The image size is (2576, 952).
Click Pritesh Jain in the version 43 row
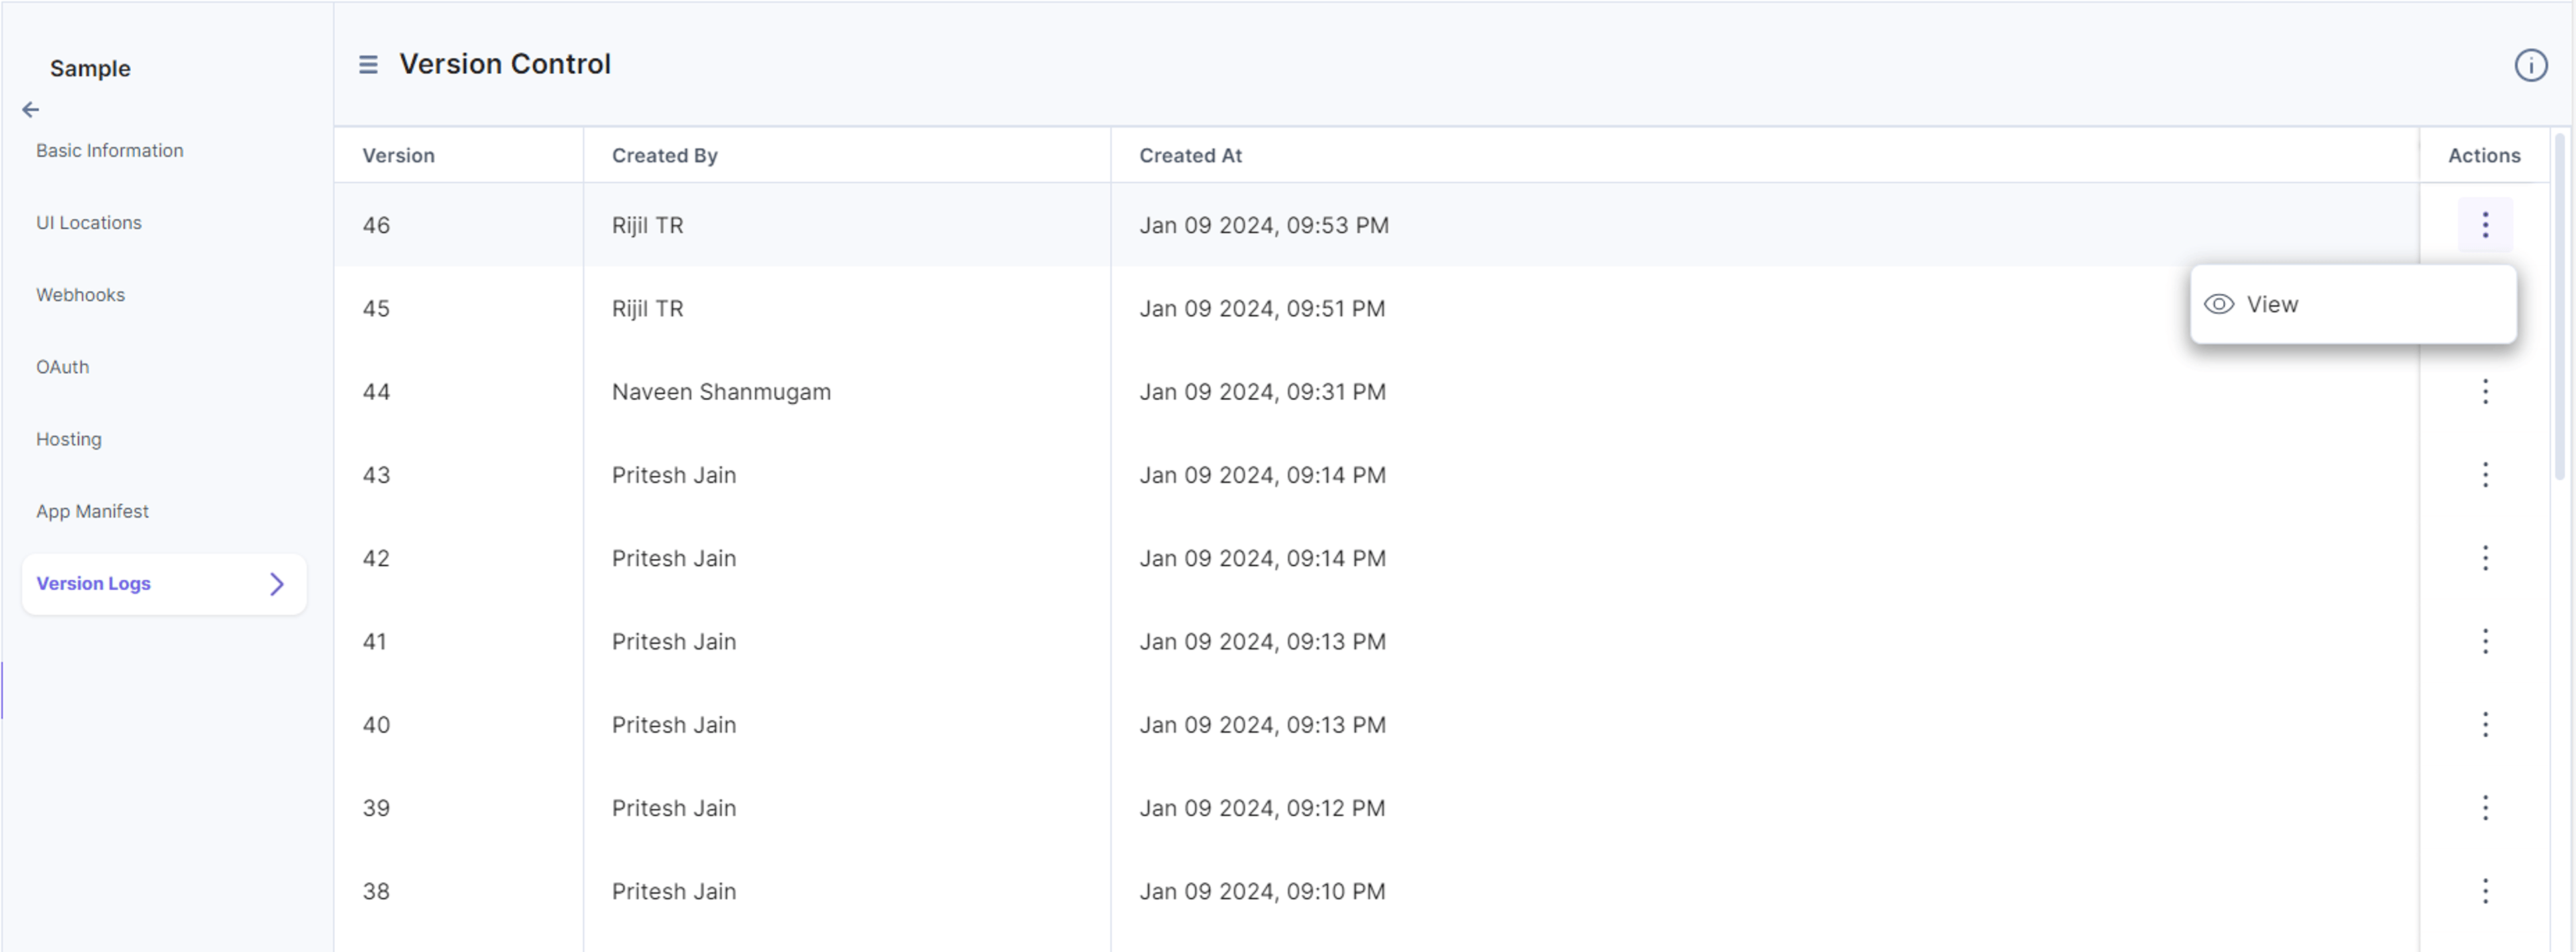tap(674, 475)
